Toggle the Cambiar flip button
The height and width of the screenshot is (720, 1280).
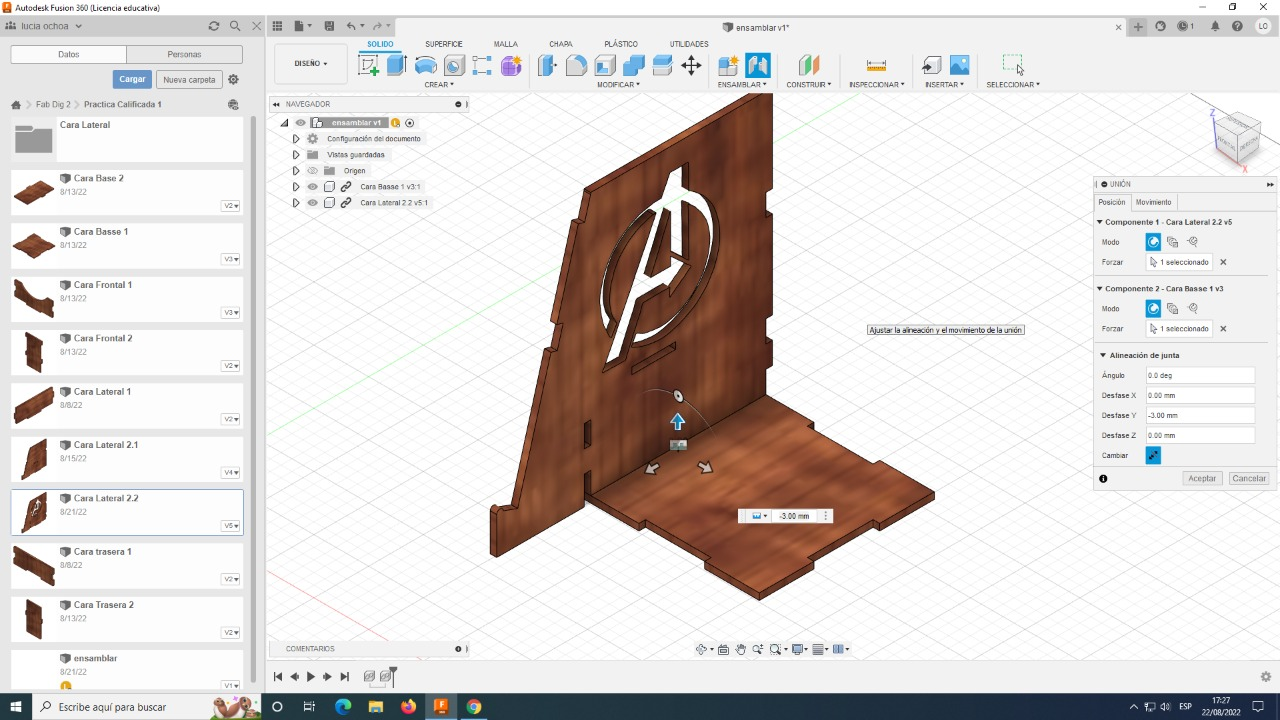[x=1153, y=455]
